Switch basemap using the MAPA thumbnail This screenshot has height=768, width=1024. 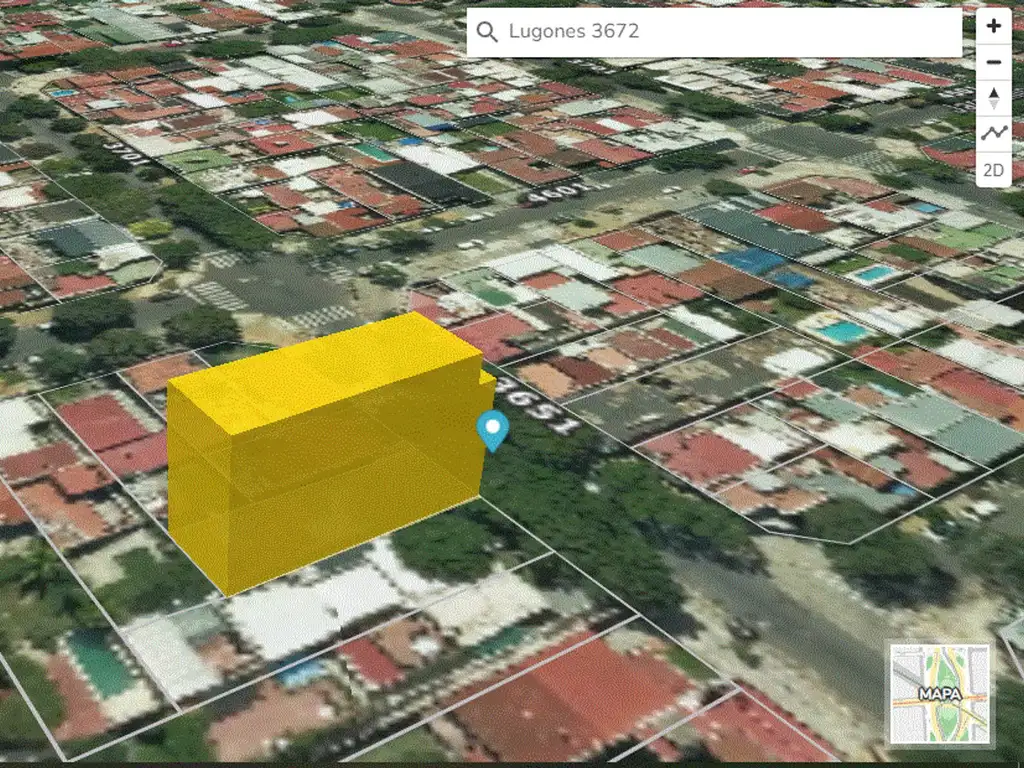(x=940, y=694)
